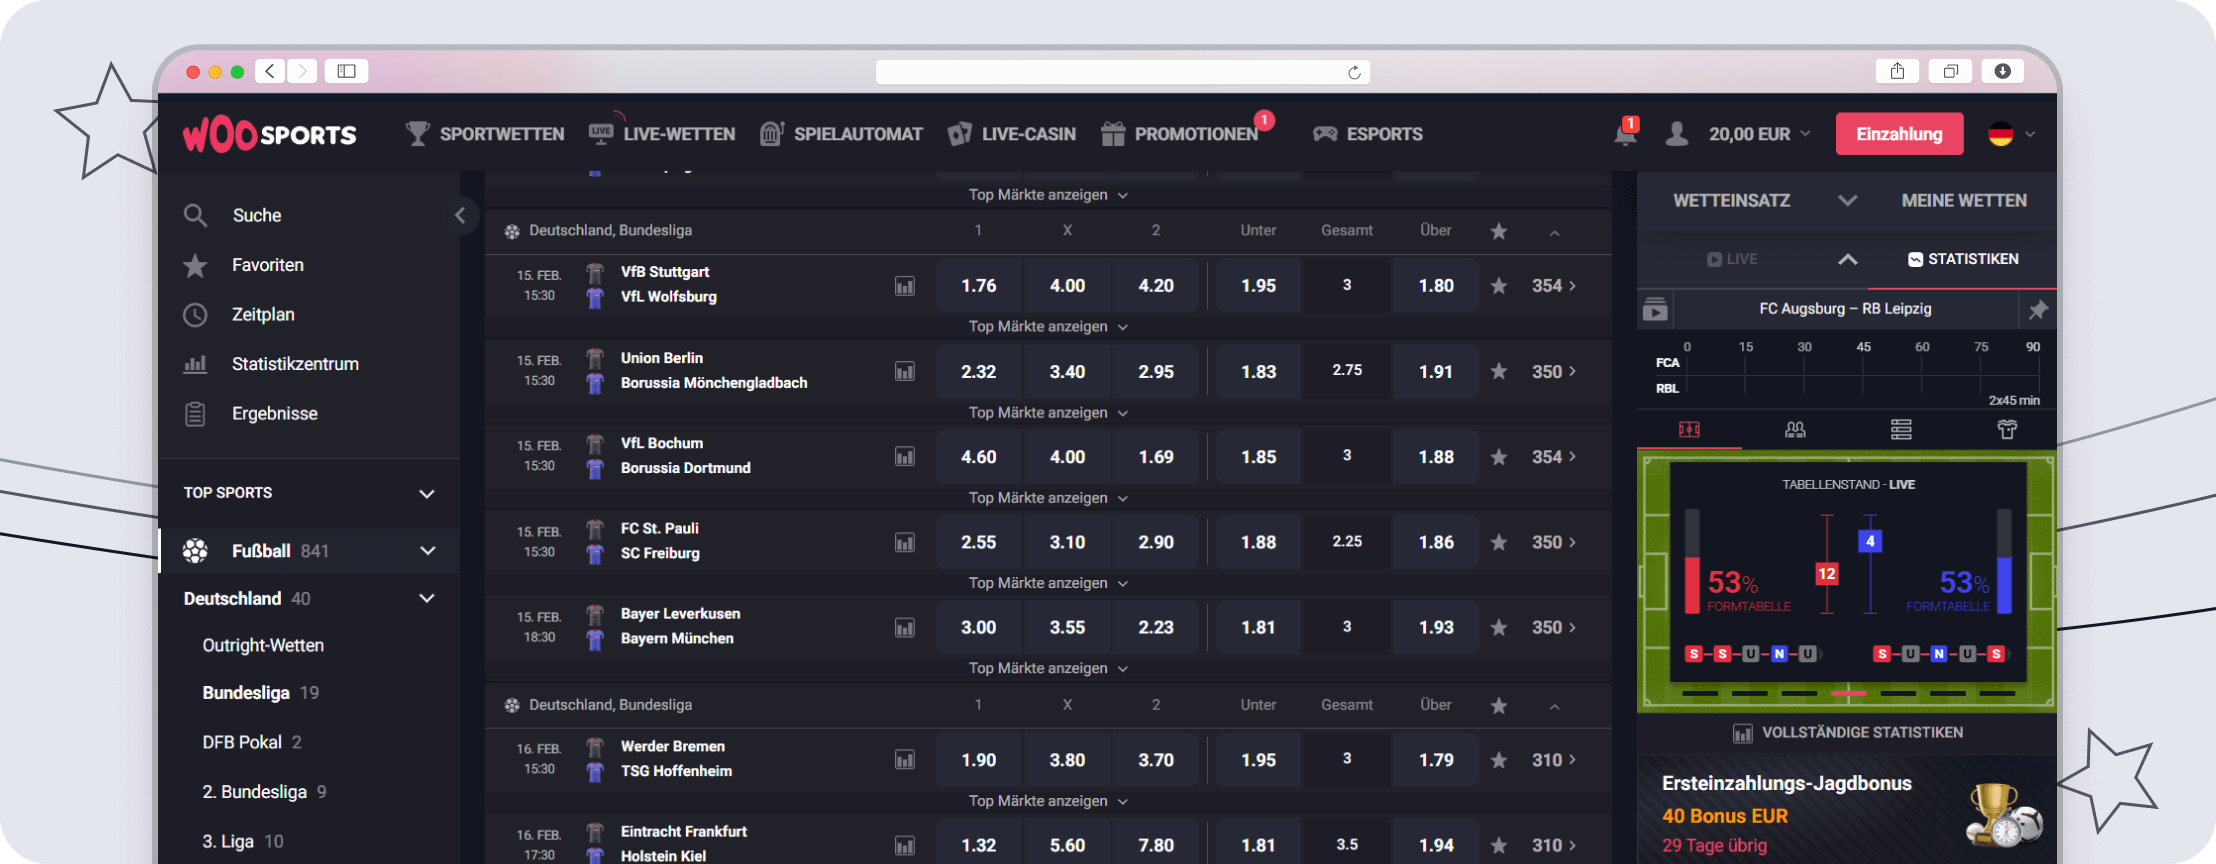Select odds 1.76 for VfB Stuttgart win
2216x864 pixels.
point(978,286)
